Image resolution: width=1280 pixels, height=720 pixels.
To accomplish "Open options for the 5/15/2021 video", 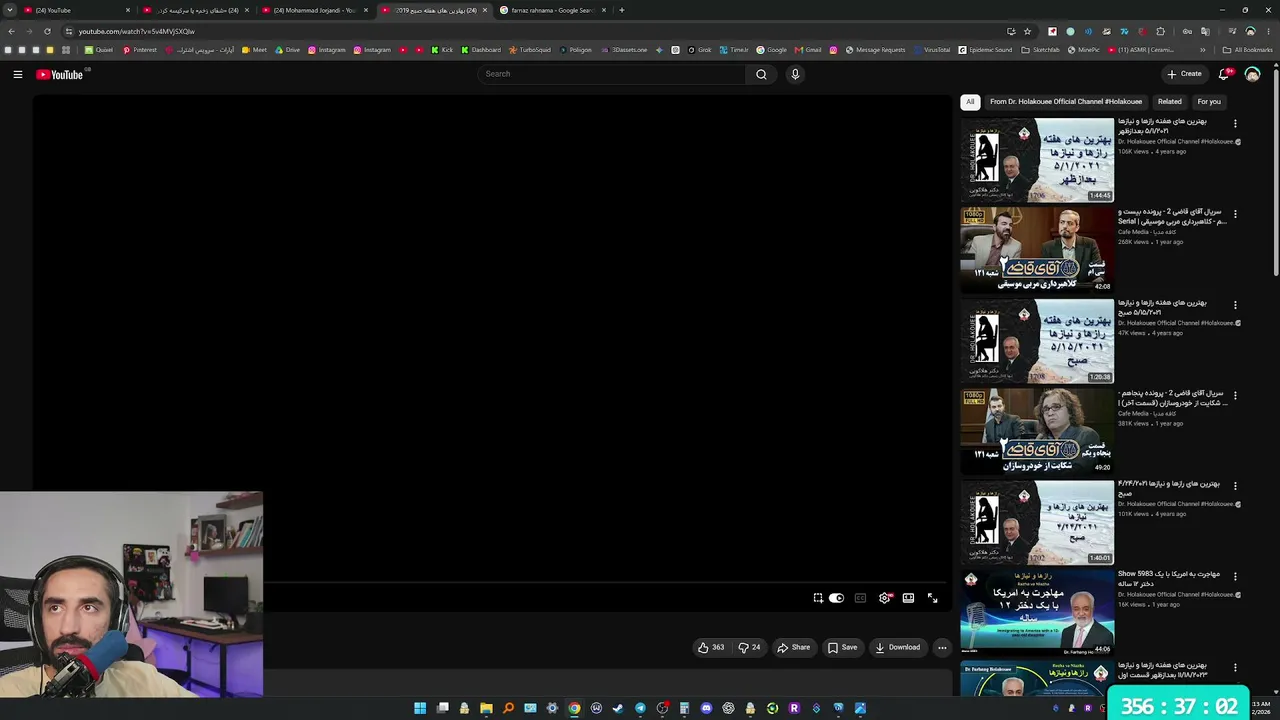I will click(1235, 305).
